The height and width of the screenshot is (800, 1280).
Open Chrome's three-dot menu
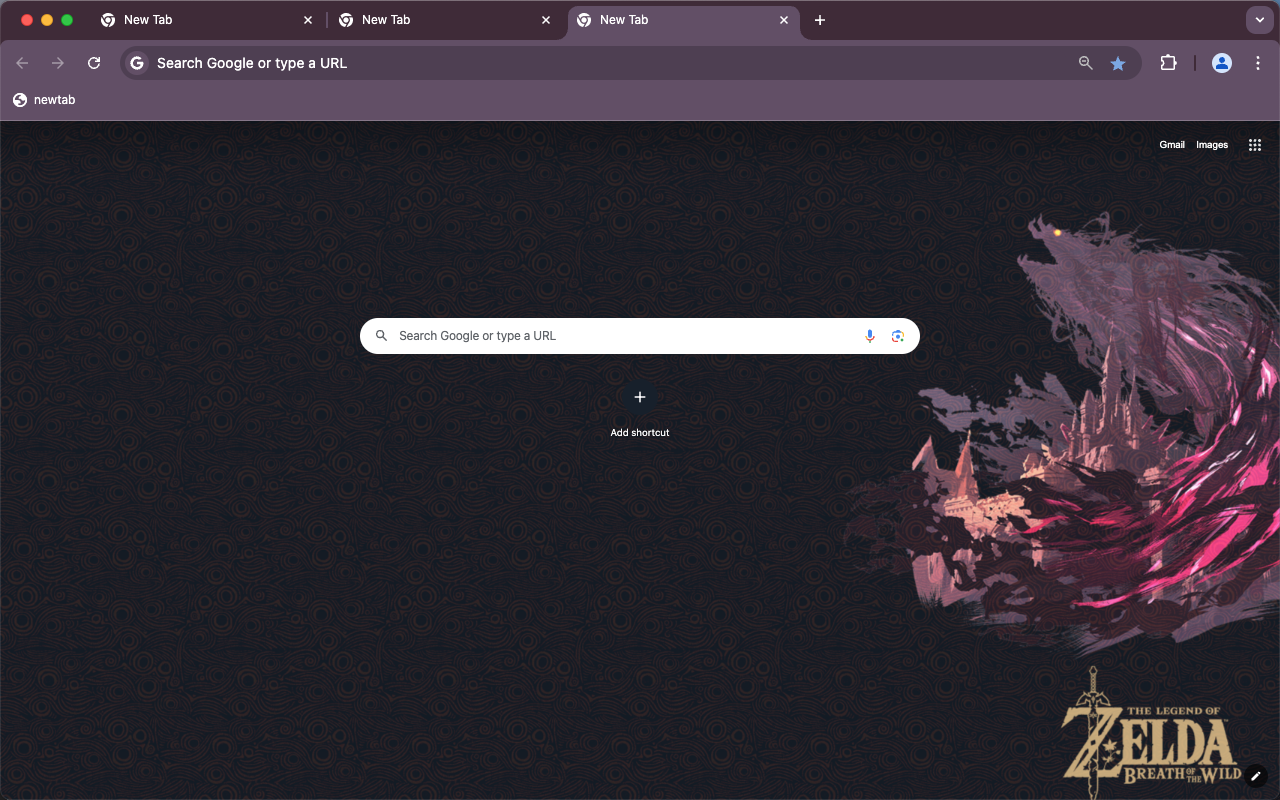pyautogui.click(x=1258, y=63)
